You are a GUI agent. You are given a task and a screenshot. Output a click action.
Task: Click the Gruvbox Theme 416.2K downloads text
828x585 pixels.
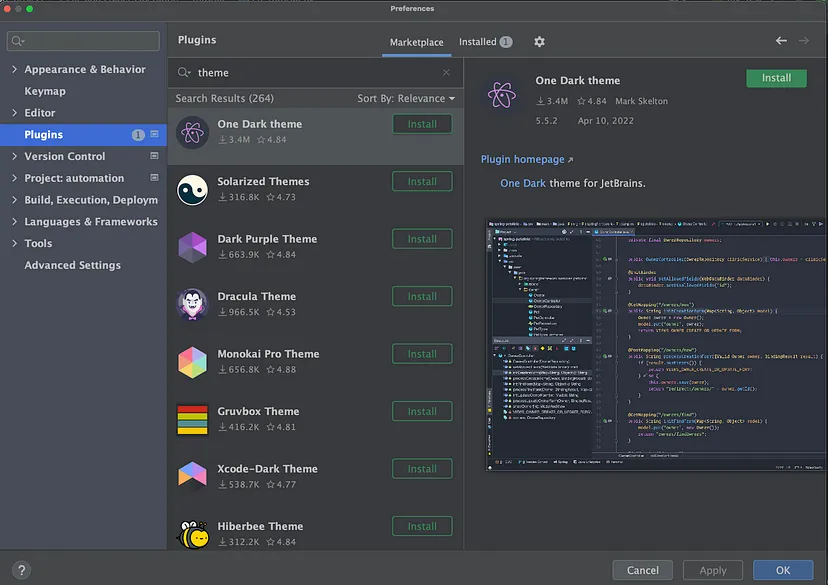(239, 427)
